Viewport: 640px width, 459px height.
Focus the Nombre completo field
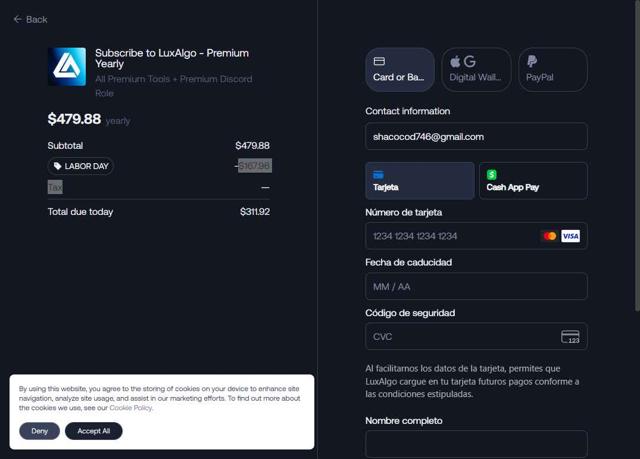(476, 444)
